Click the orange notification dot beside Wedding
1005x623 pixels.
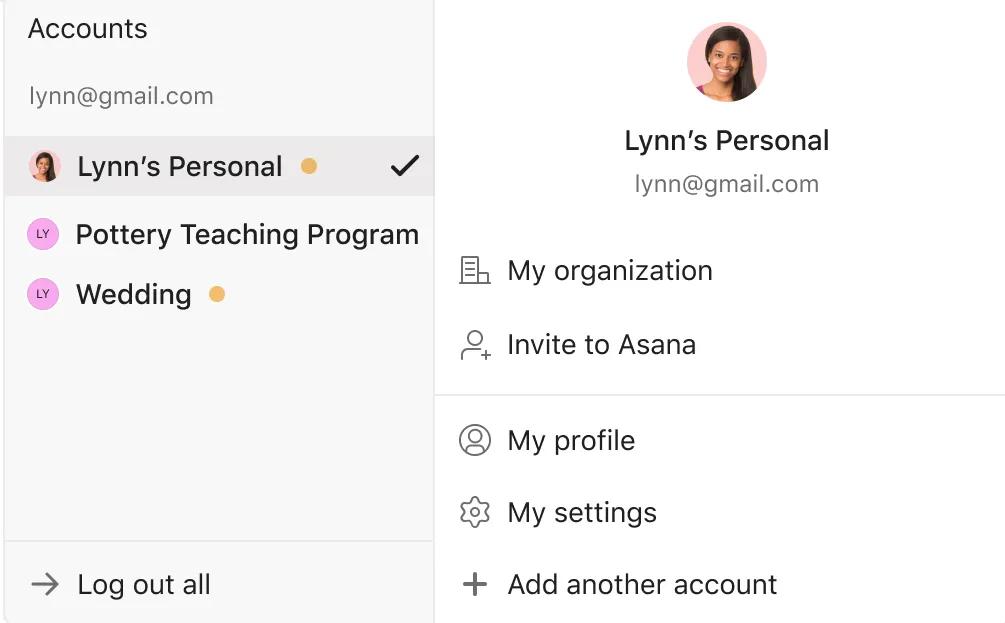coord(216,294)
